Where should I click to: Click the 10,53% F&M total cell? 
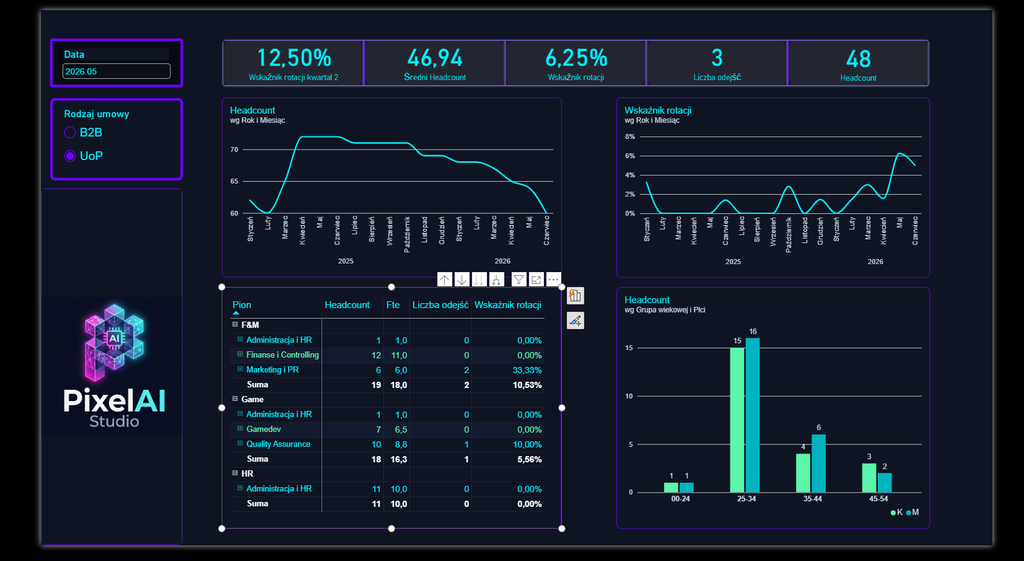coord(528,385)
